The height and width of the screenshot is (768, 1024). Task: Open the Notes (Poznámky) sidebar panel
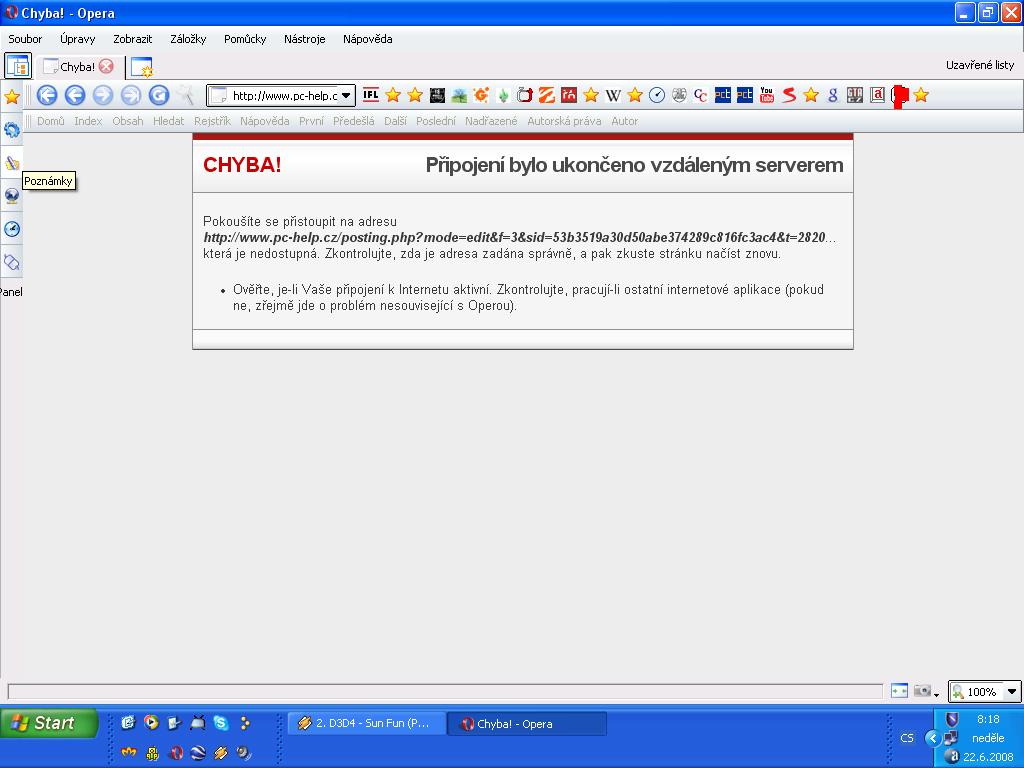[x=12, y=162]
